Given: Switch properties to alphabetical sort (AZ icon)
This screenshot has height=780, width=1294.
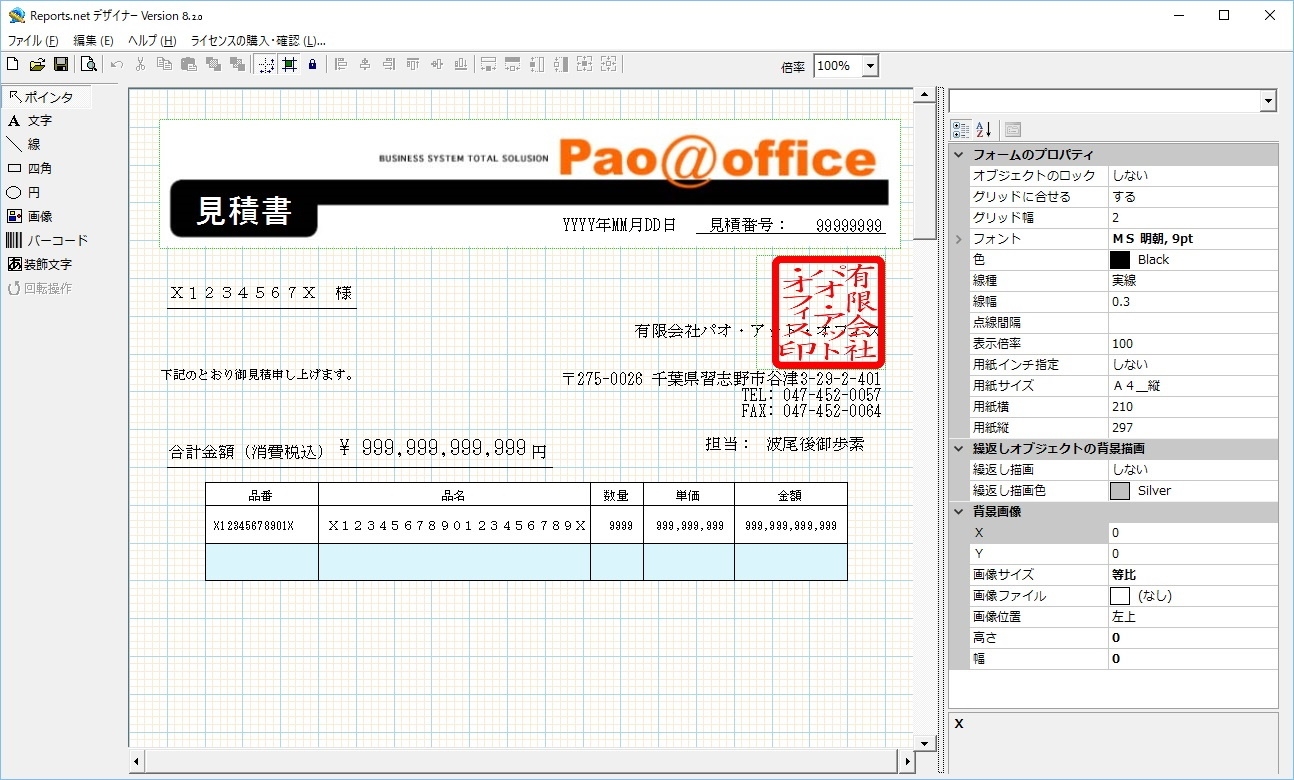Looking at the screenshot, I should (984, 129).
